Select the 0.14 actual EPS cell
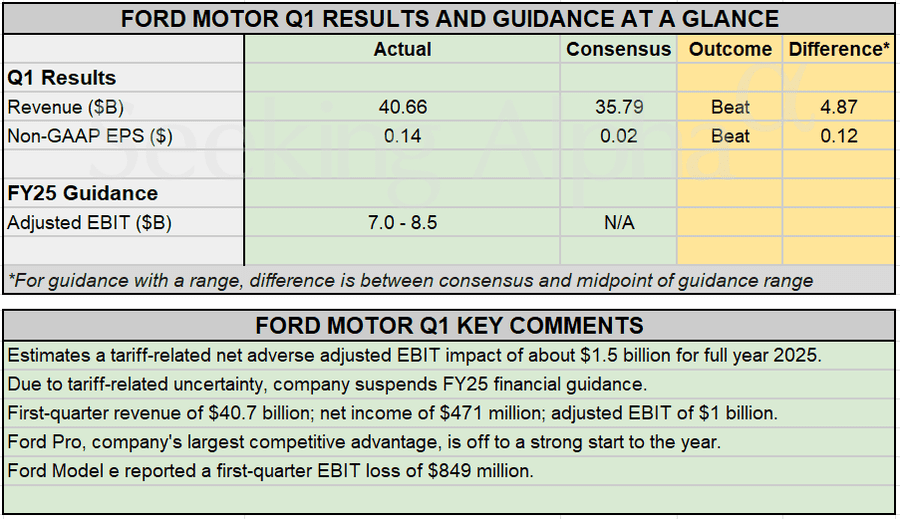This screenshot has width=900, height=519. tap(402, 136)
